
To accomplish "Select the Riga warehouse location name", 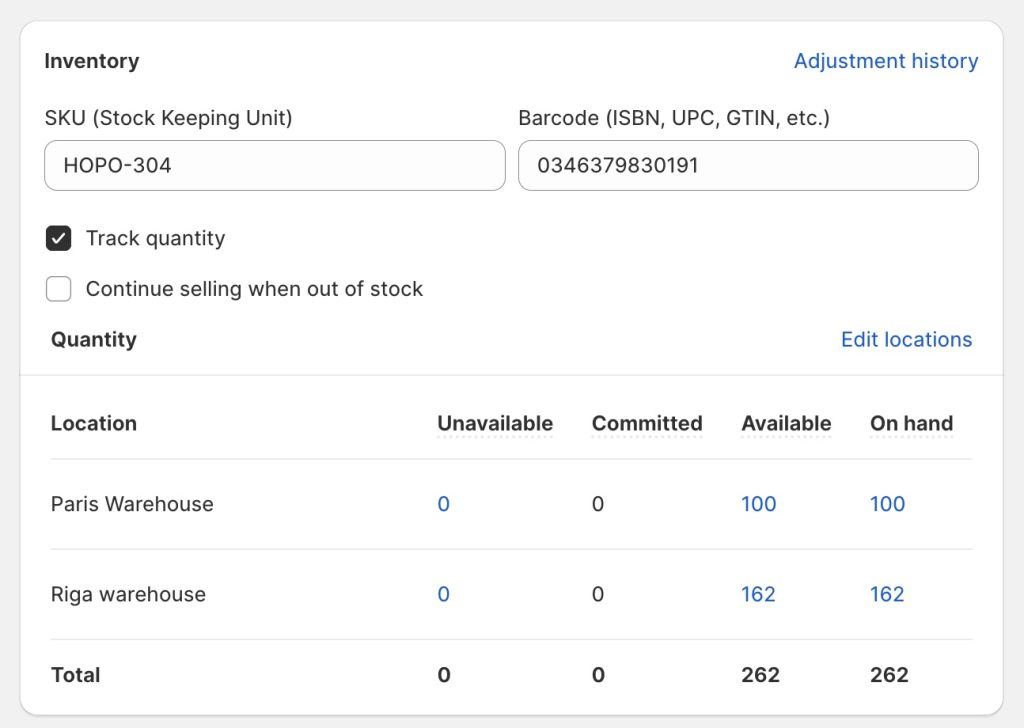I will pos(128,594).
